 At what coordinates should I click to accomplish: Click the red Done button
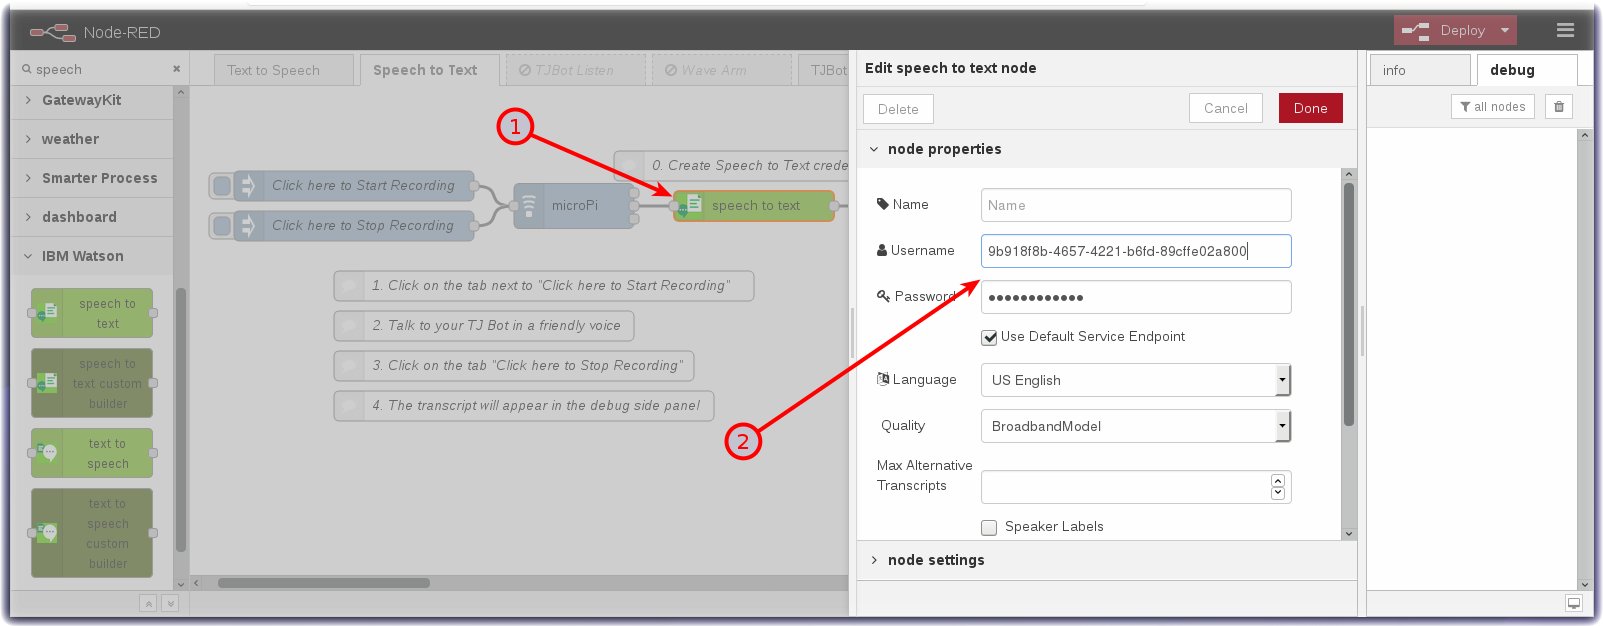[1310, 108]
